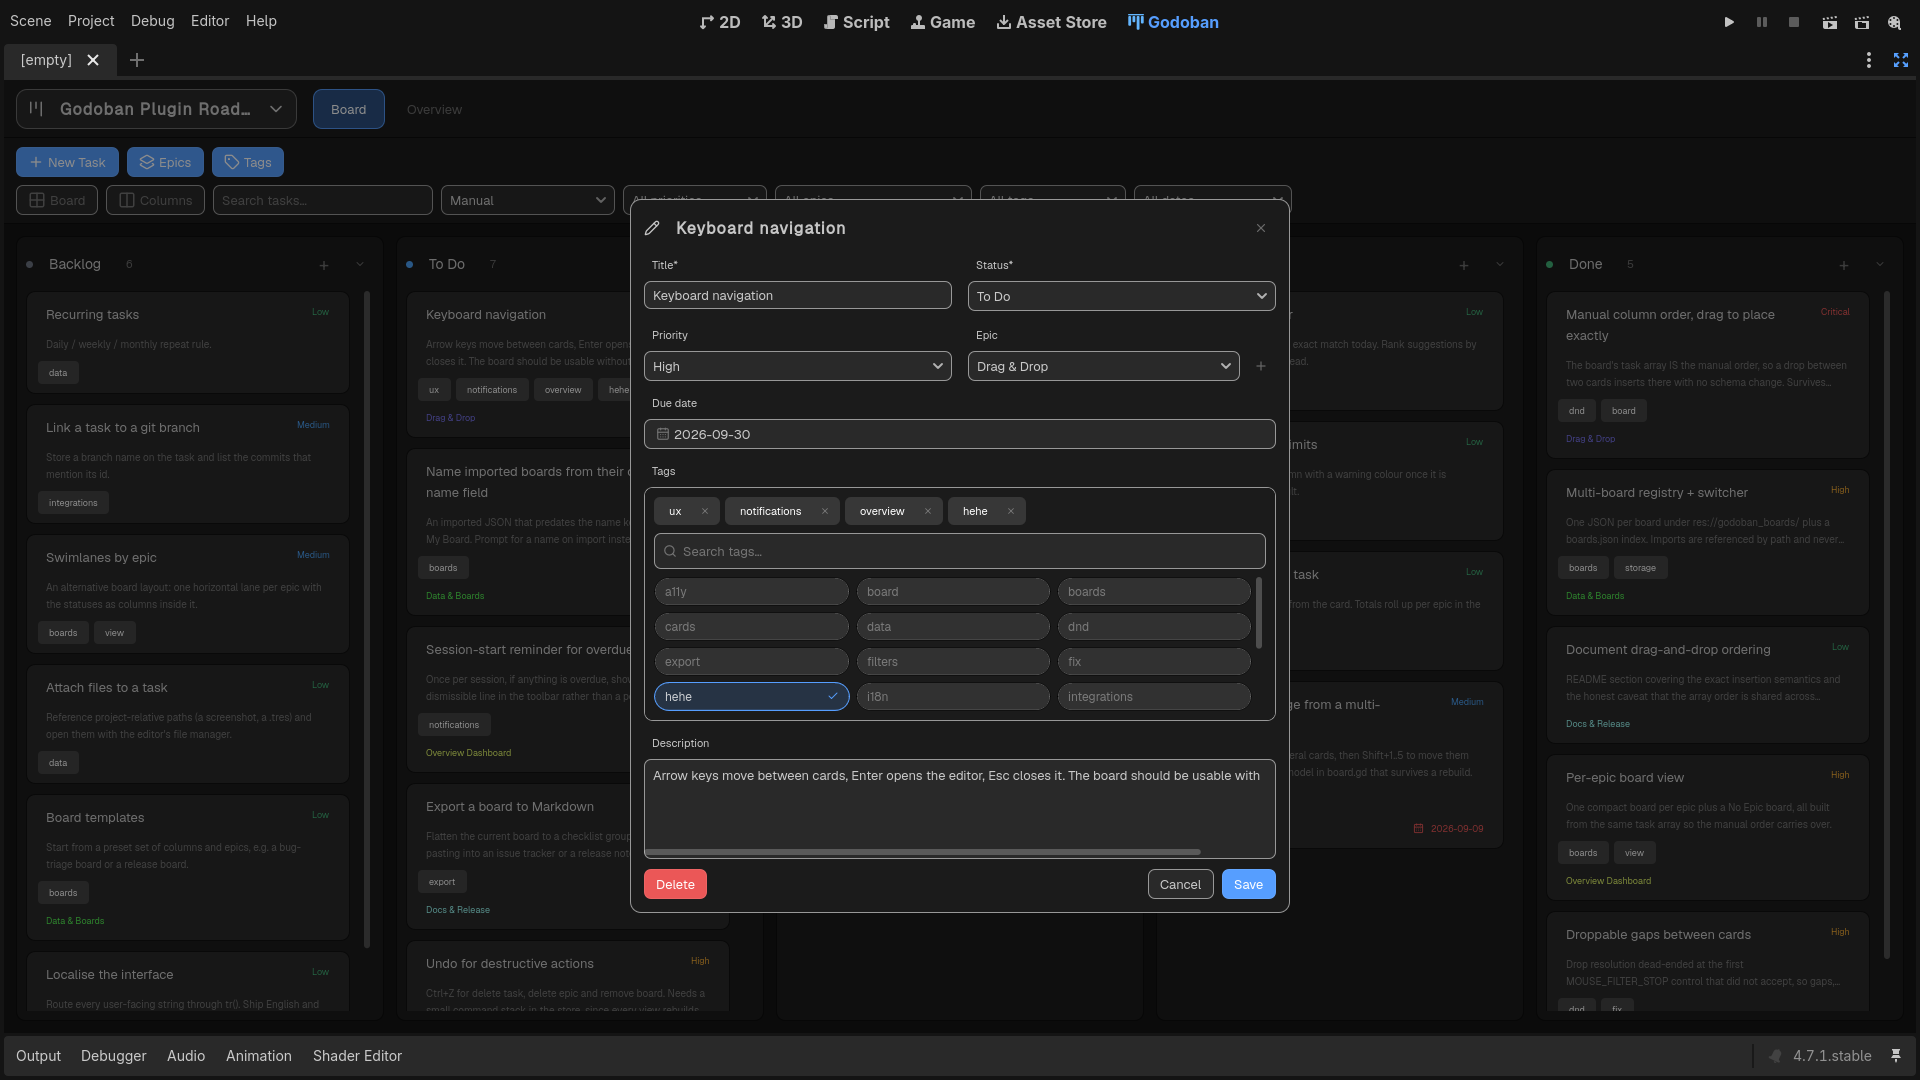Toggle the selected hehe tag off

[752, 697]
